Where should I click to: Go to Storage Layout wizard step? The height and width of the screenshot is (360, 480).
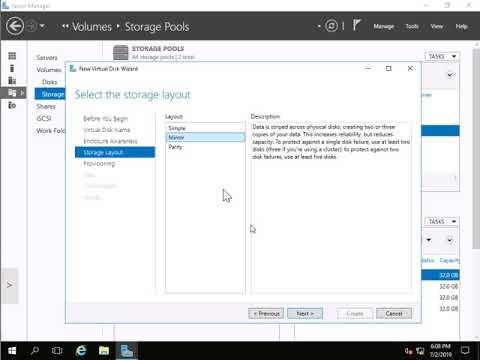tap(115, 152)
